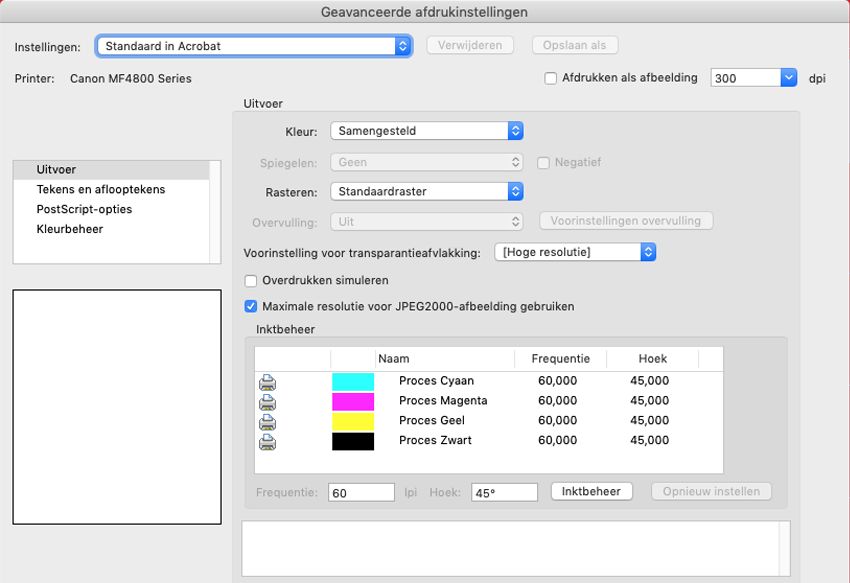Select PostScript-opties category
850x583 pixels.
(111, 209)
